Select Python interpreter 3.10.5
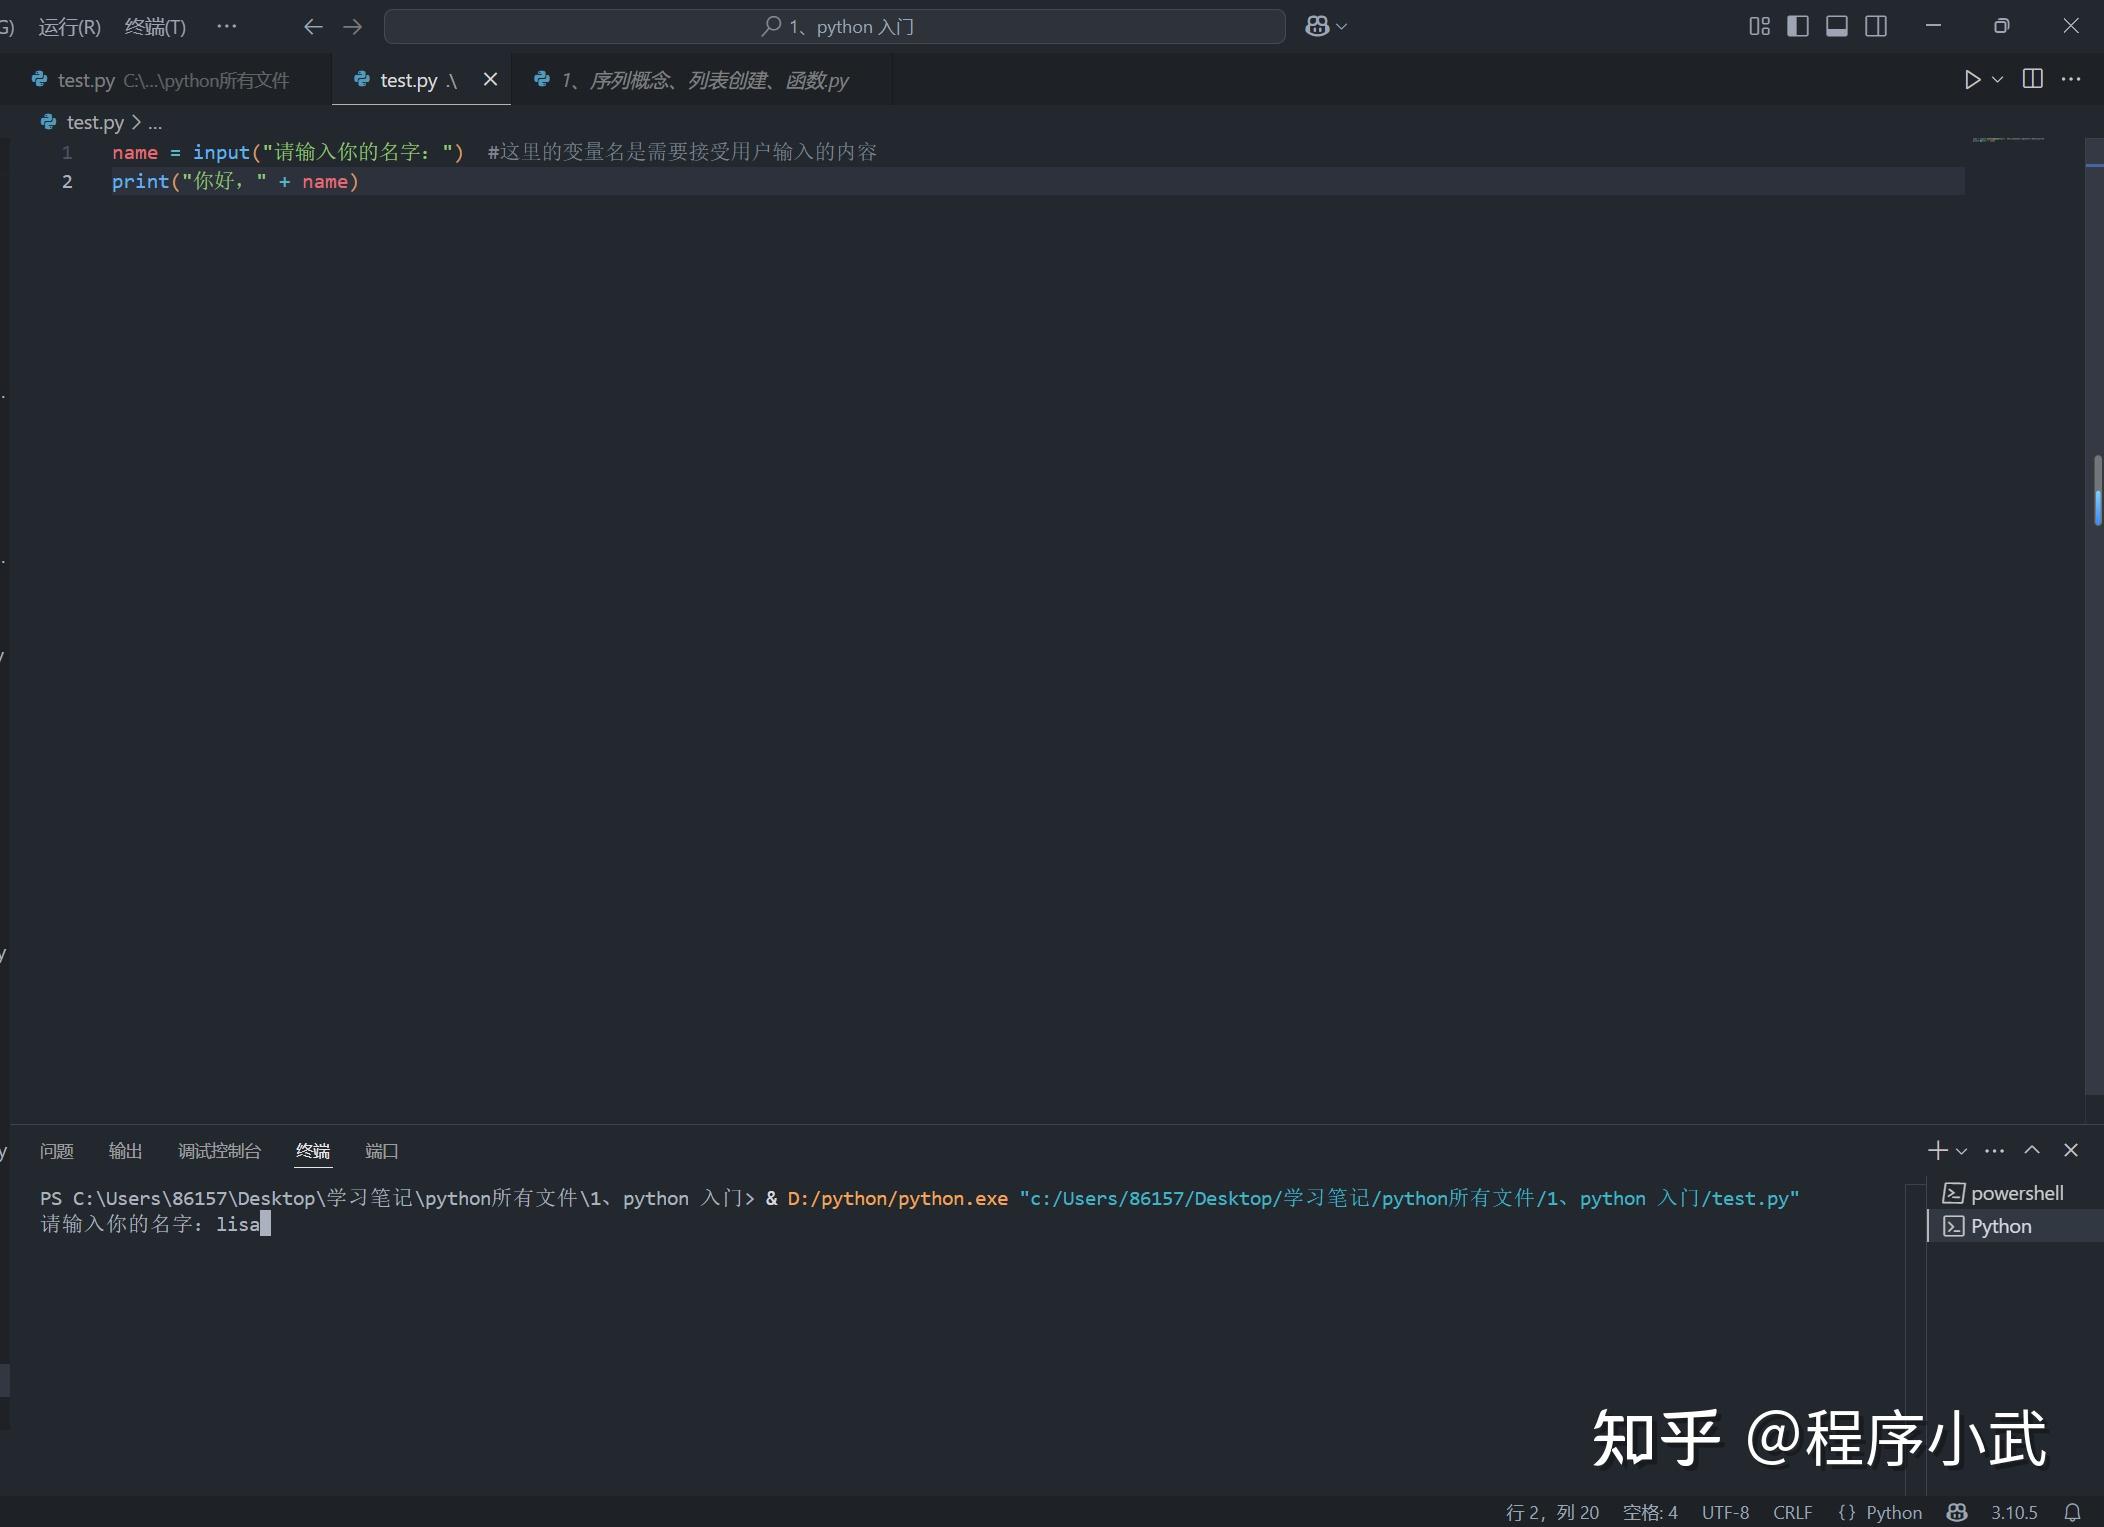The image size is (2104, 1527). 2013,1512
